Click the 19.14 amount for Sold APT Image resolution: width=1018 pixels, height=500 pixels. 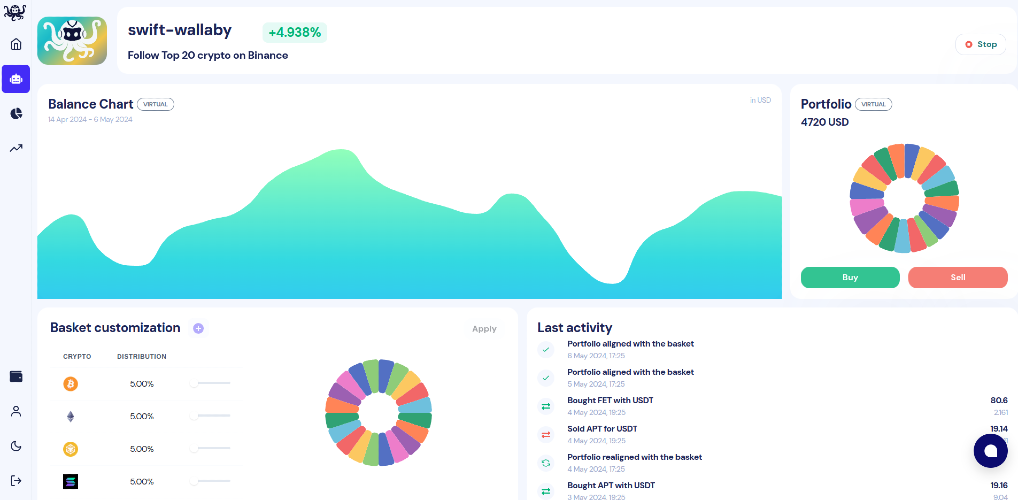point(999,429)
